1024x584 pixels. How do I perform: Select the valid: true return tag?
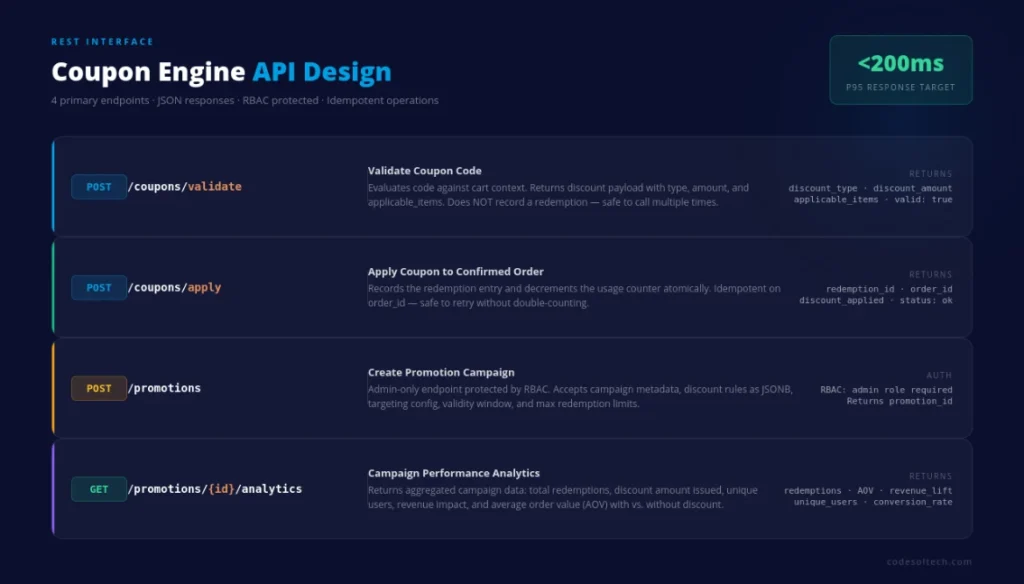924,199
